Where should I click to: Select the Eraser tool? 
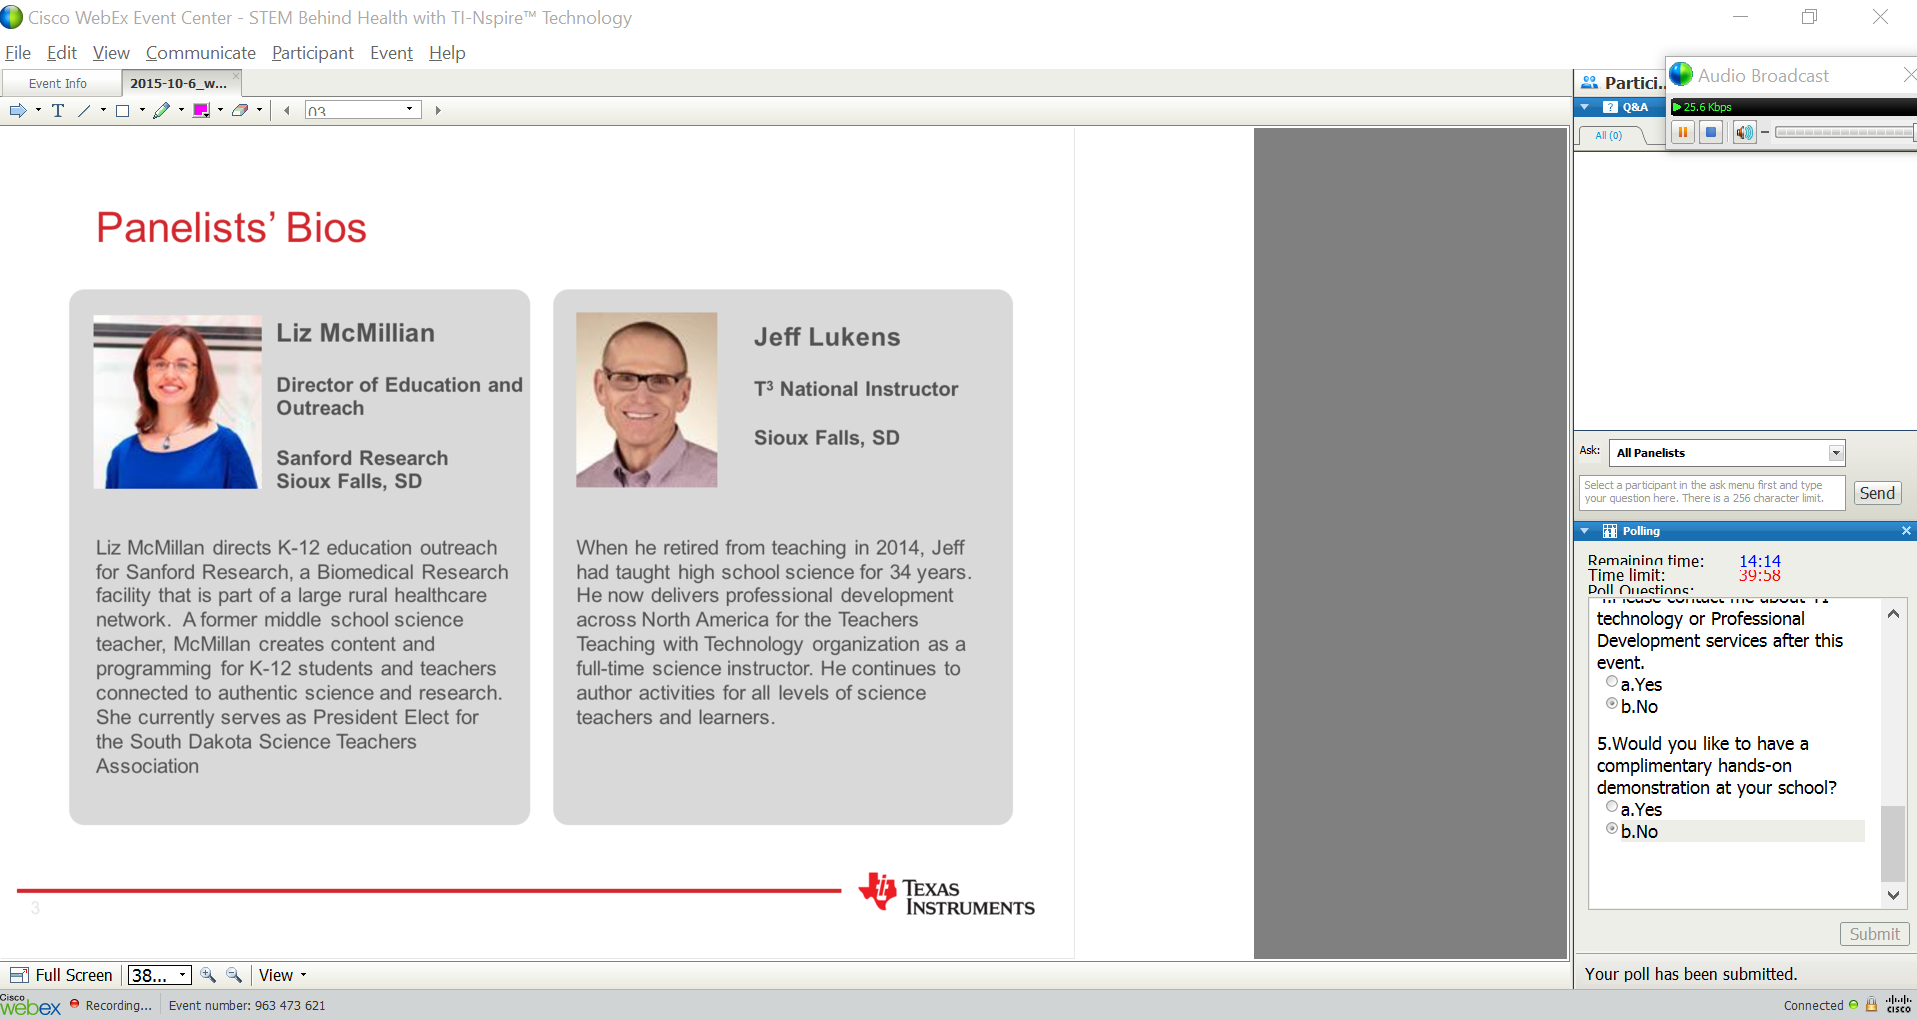click(240, 110)
